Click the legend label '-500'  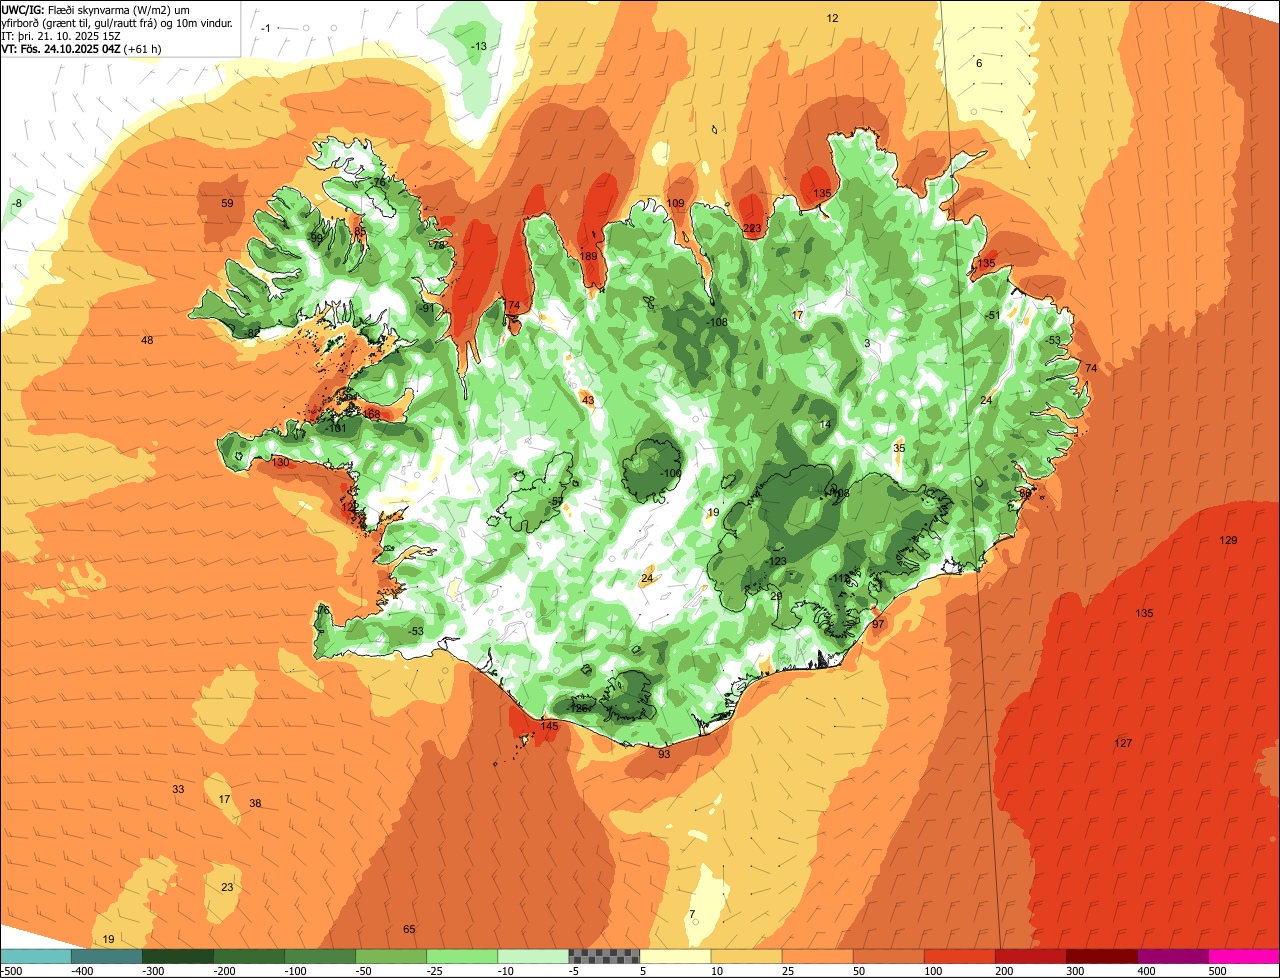[11, 971]
